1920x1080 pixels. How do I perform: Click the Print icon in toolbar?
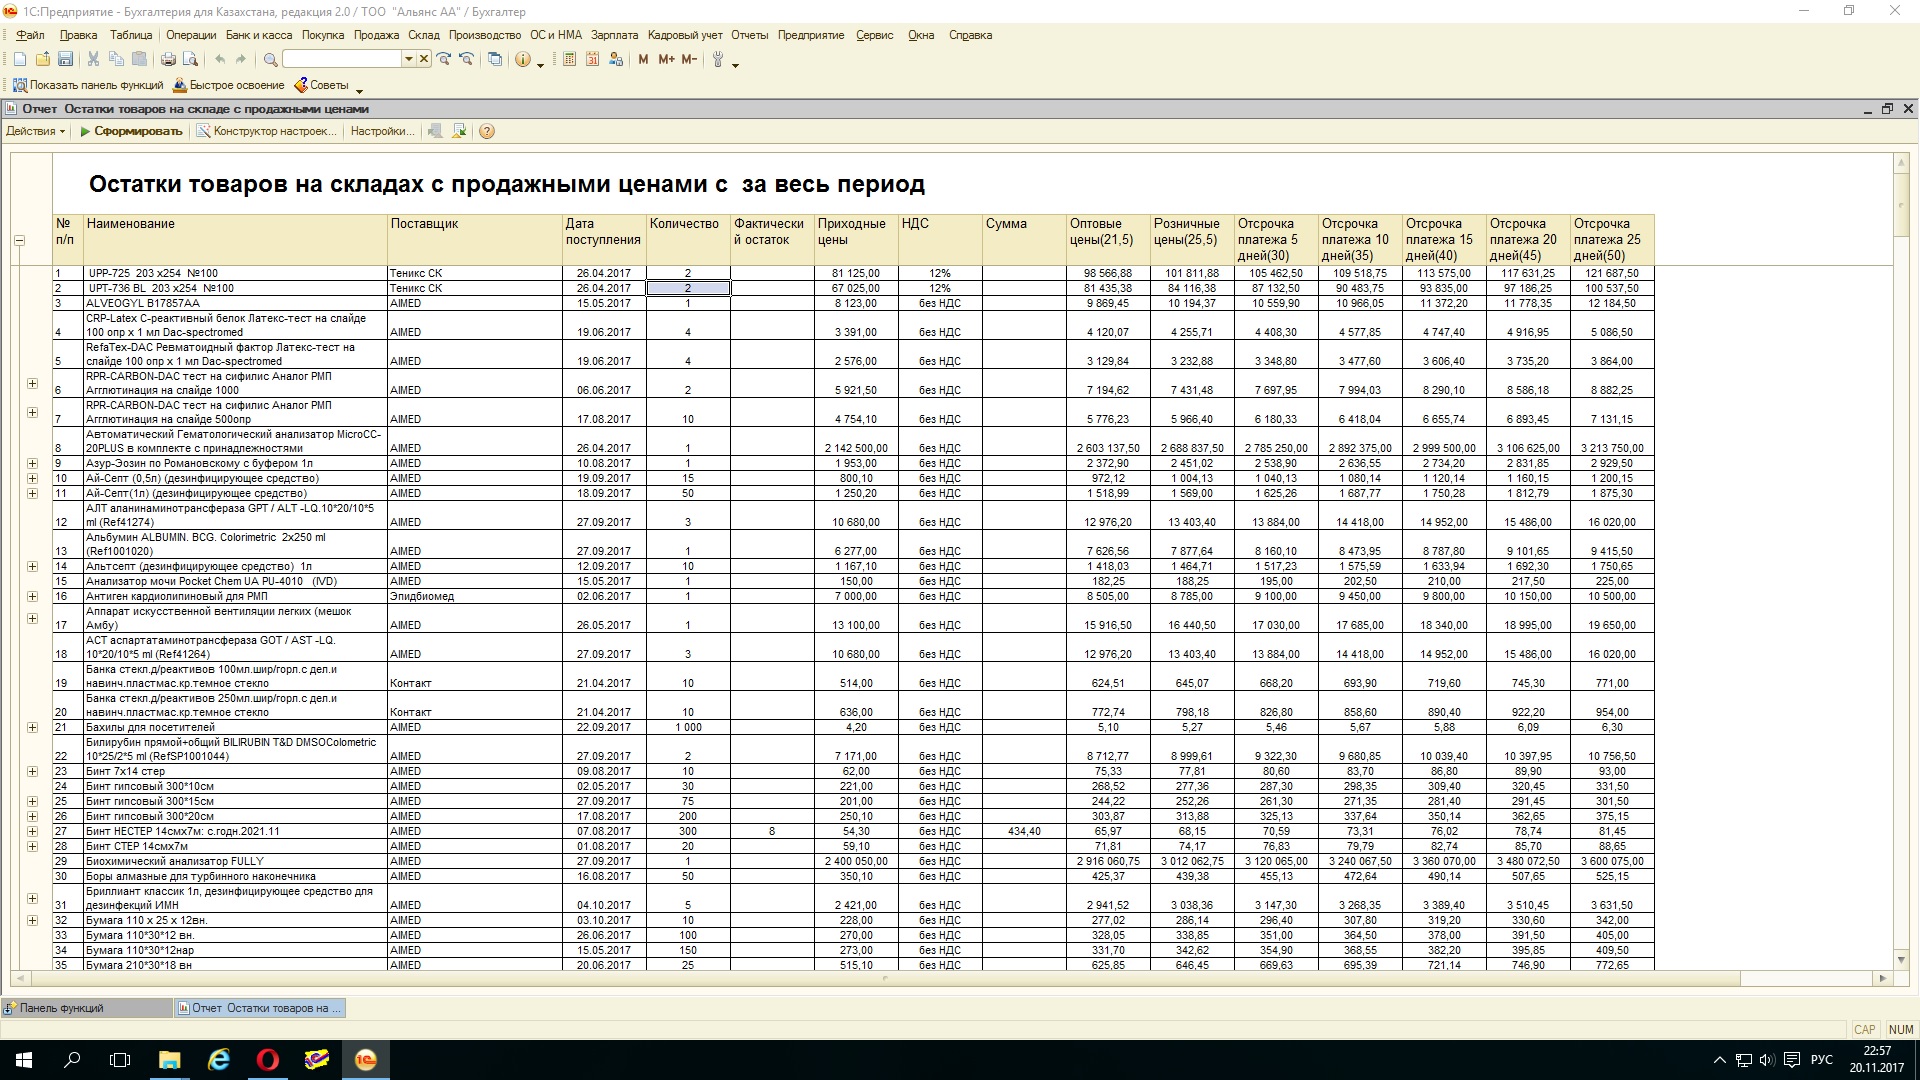click(x=168, y=60)
